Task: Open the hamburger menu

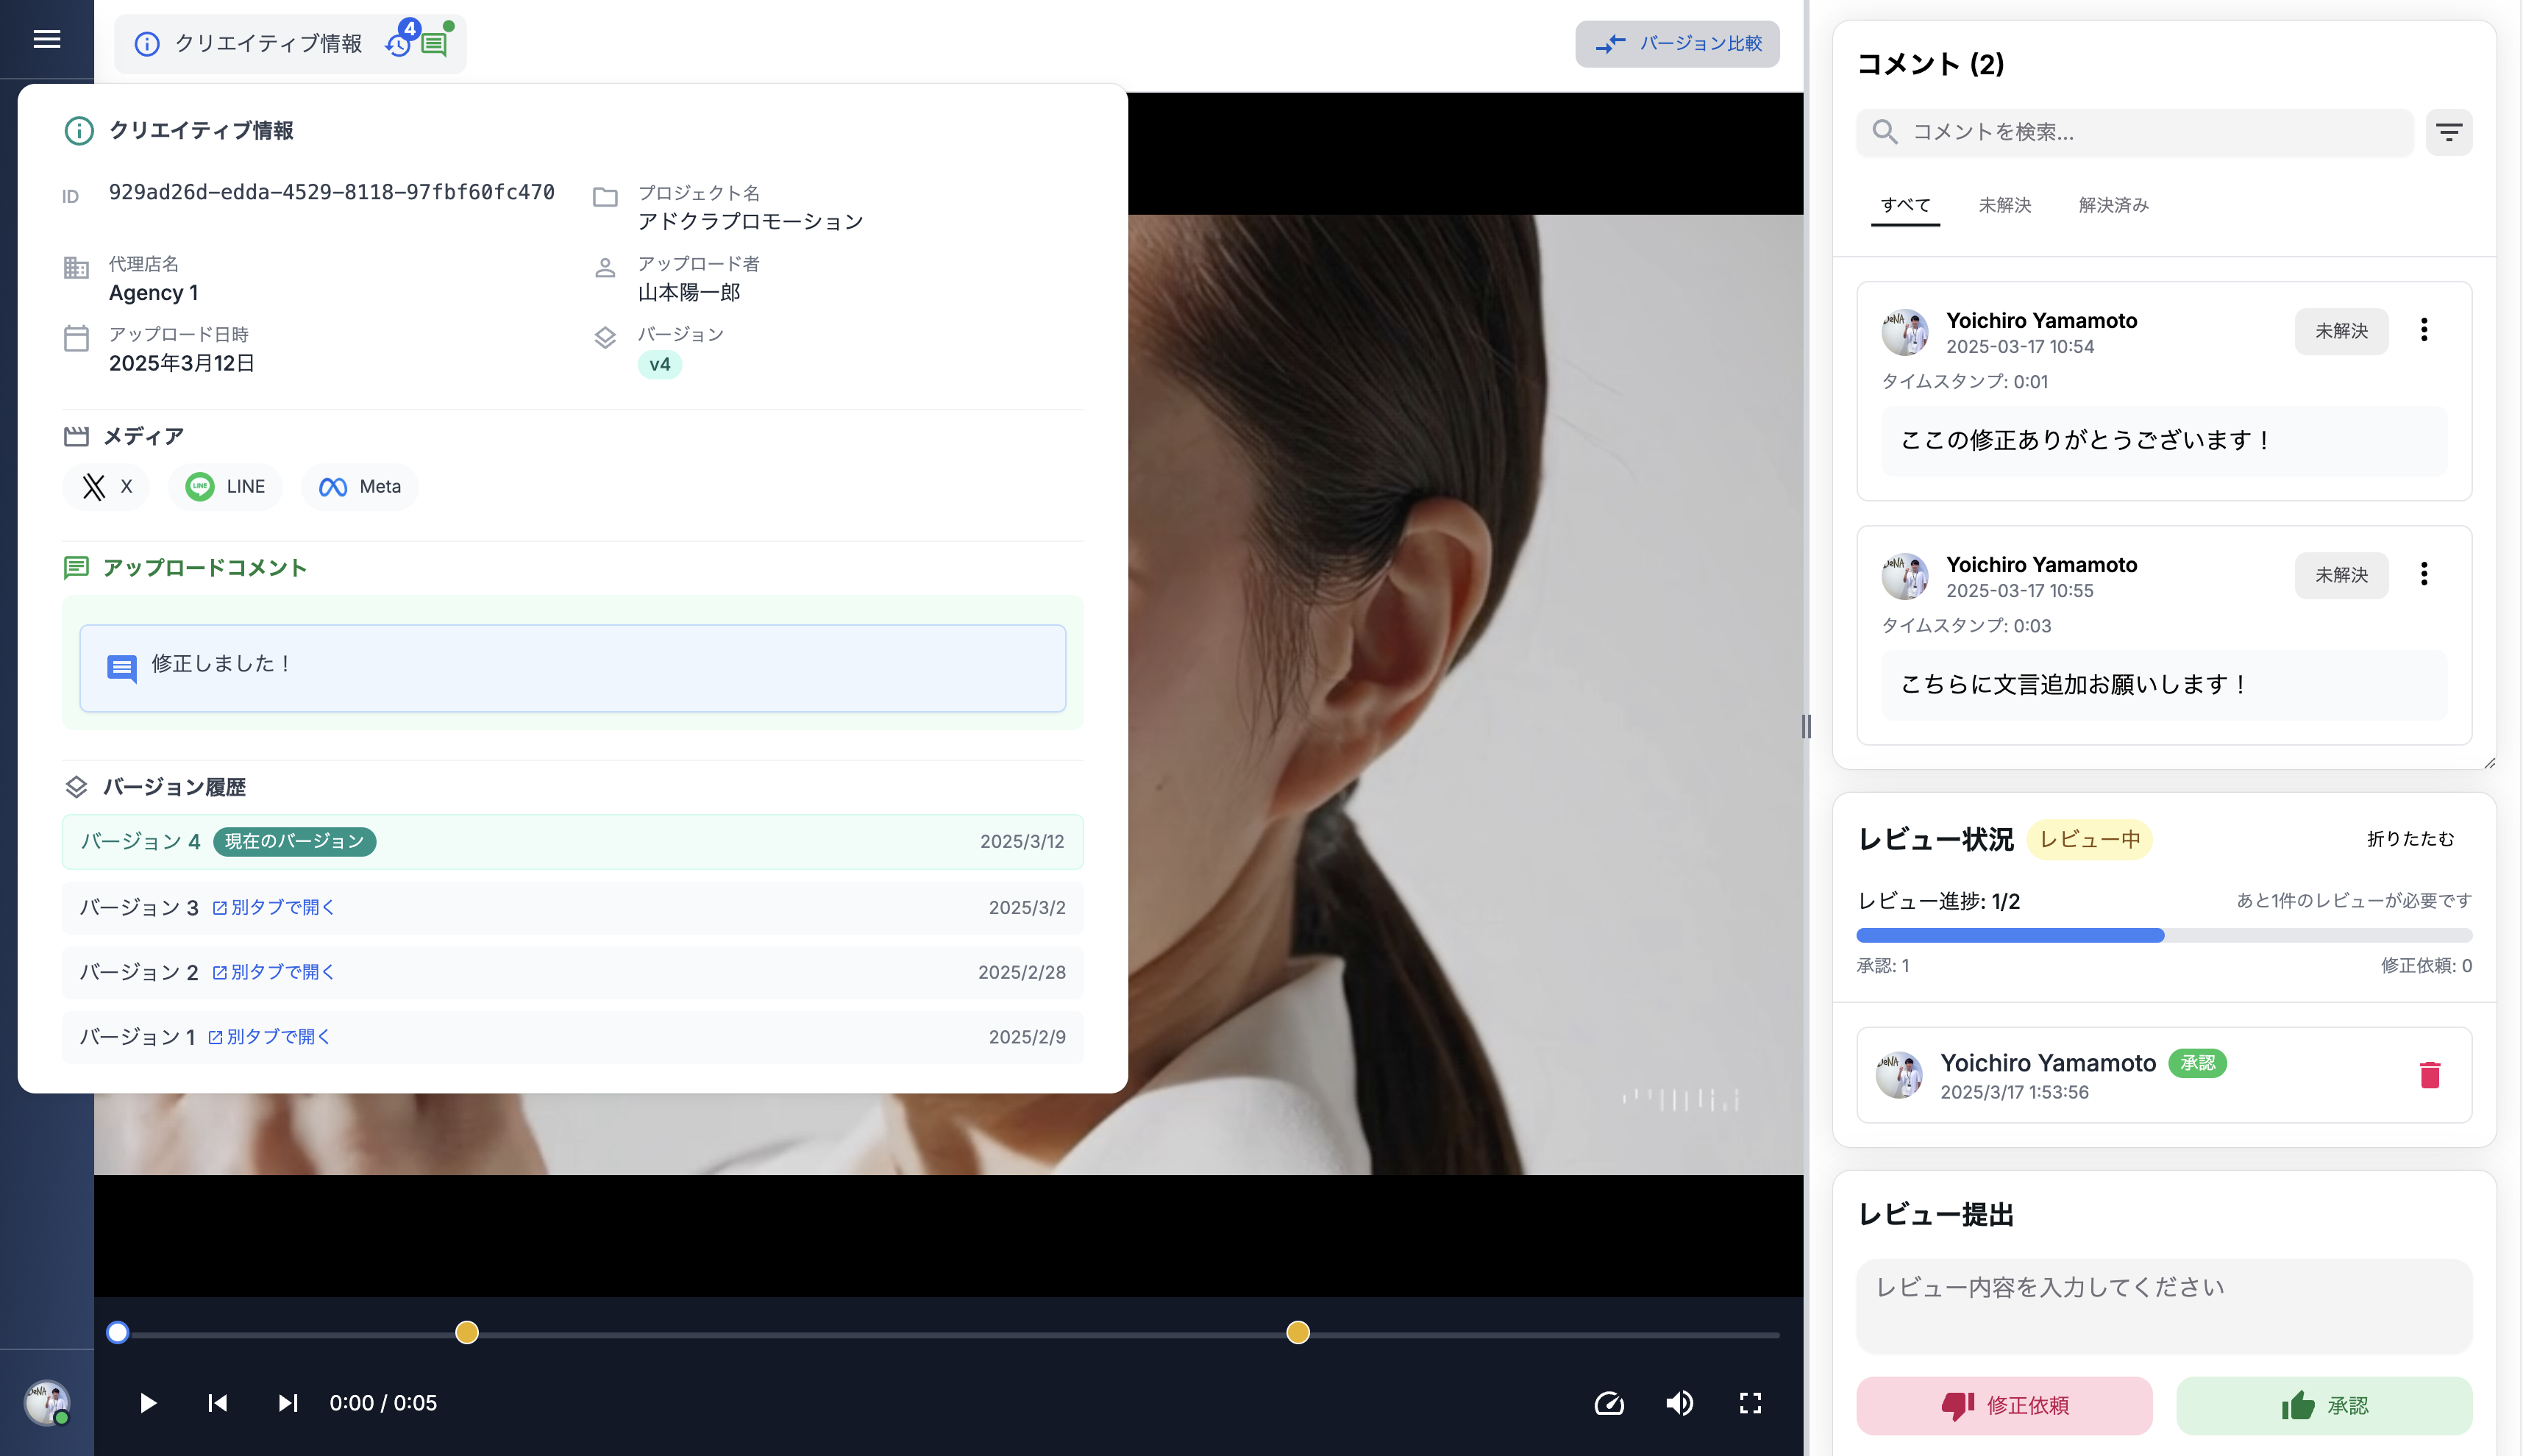Action: (46, 39)
